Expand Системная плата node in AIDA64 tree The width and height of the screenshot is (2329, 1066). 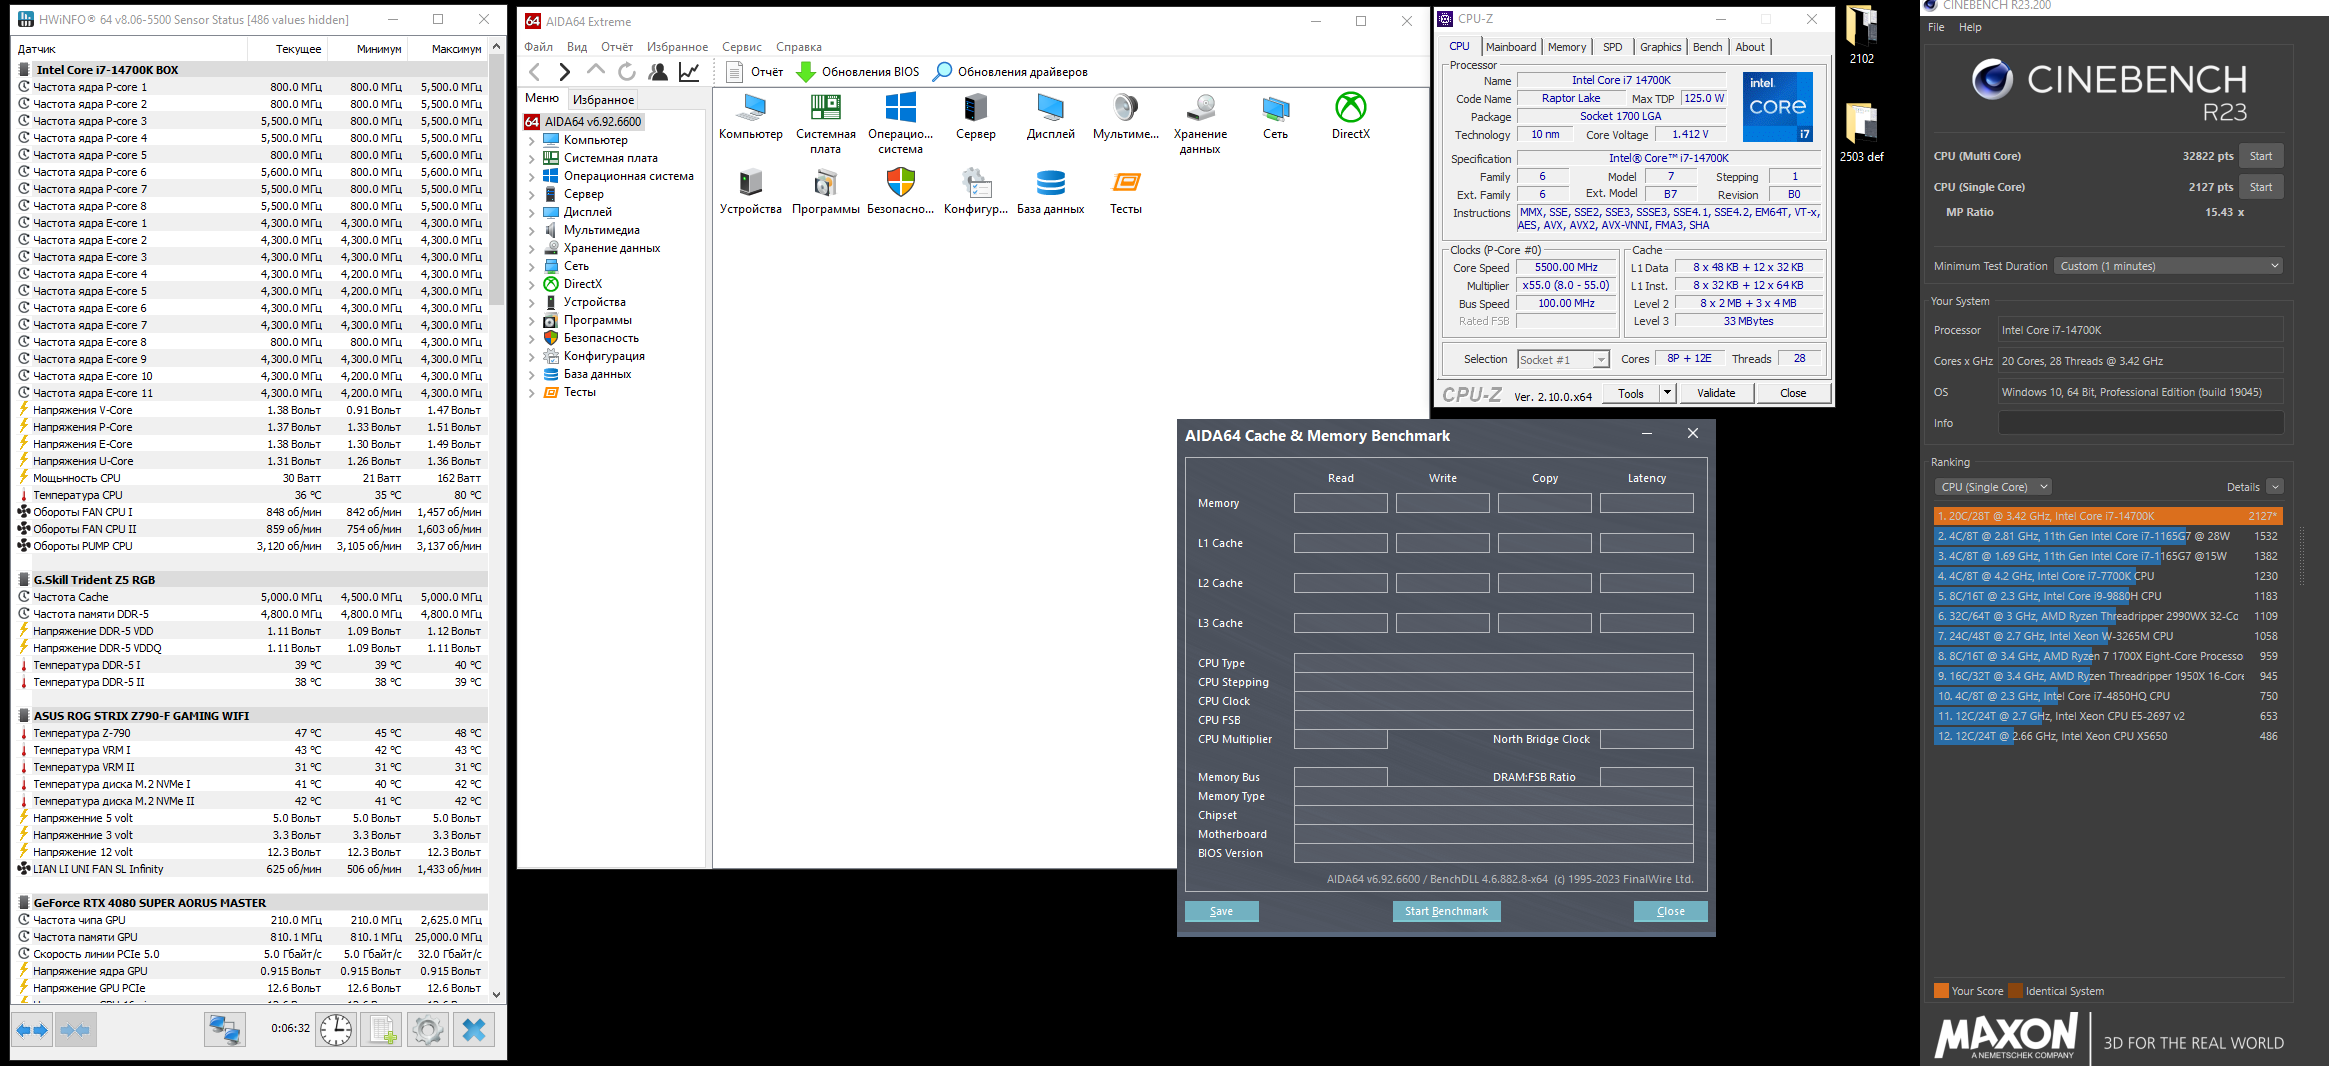(532, 159)
